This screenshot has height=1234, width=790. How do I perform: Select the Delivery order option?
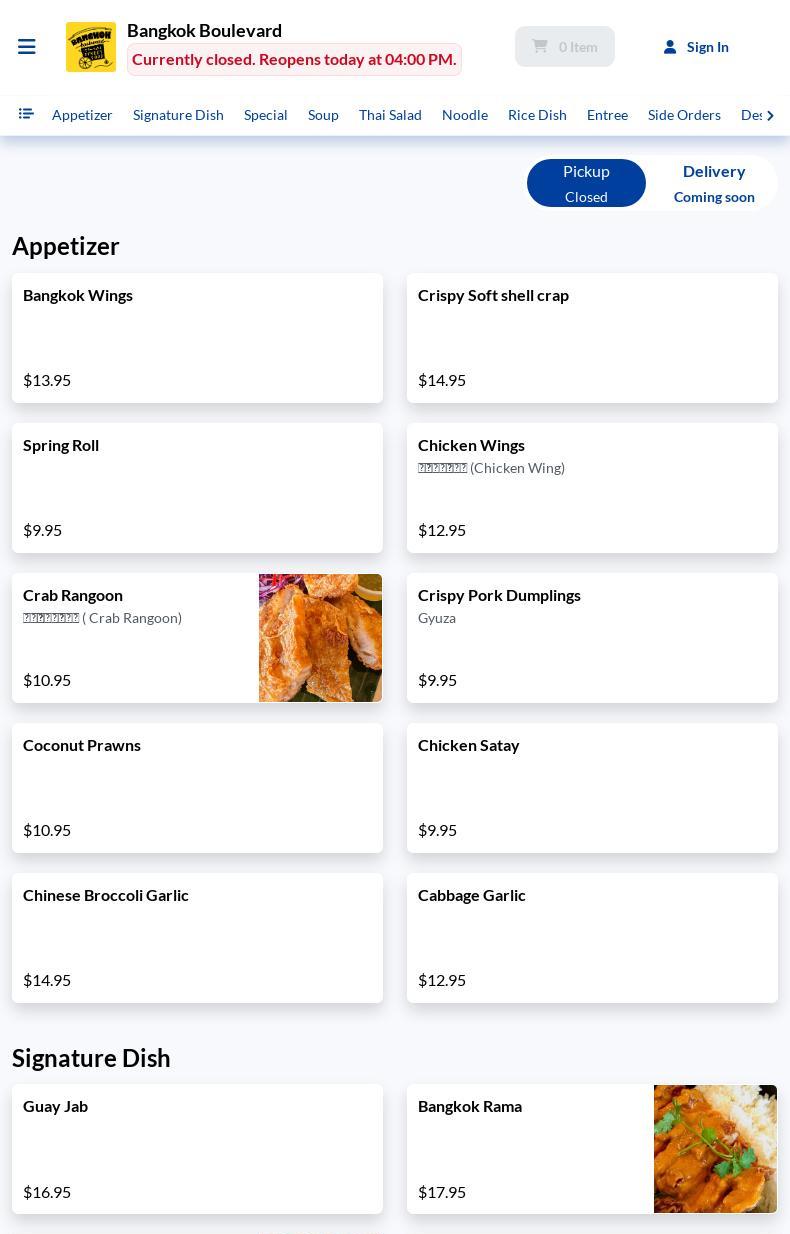(x=714, y=183)
